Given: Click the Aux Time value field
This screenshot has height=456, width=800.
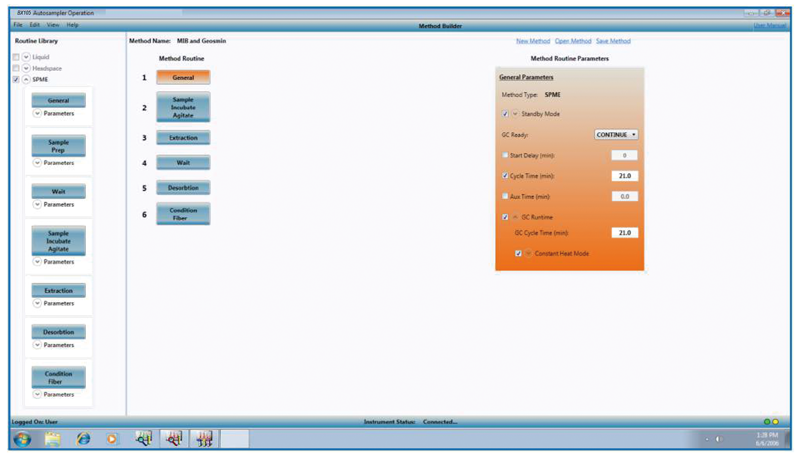Looking at the screenshot, I should pos(624,197).
